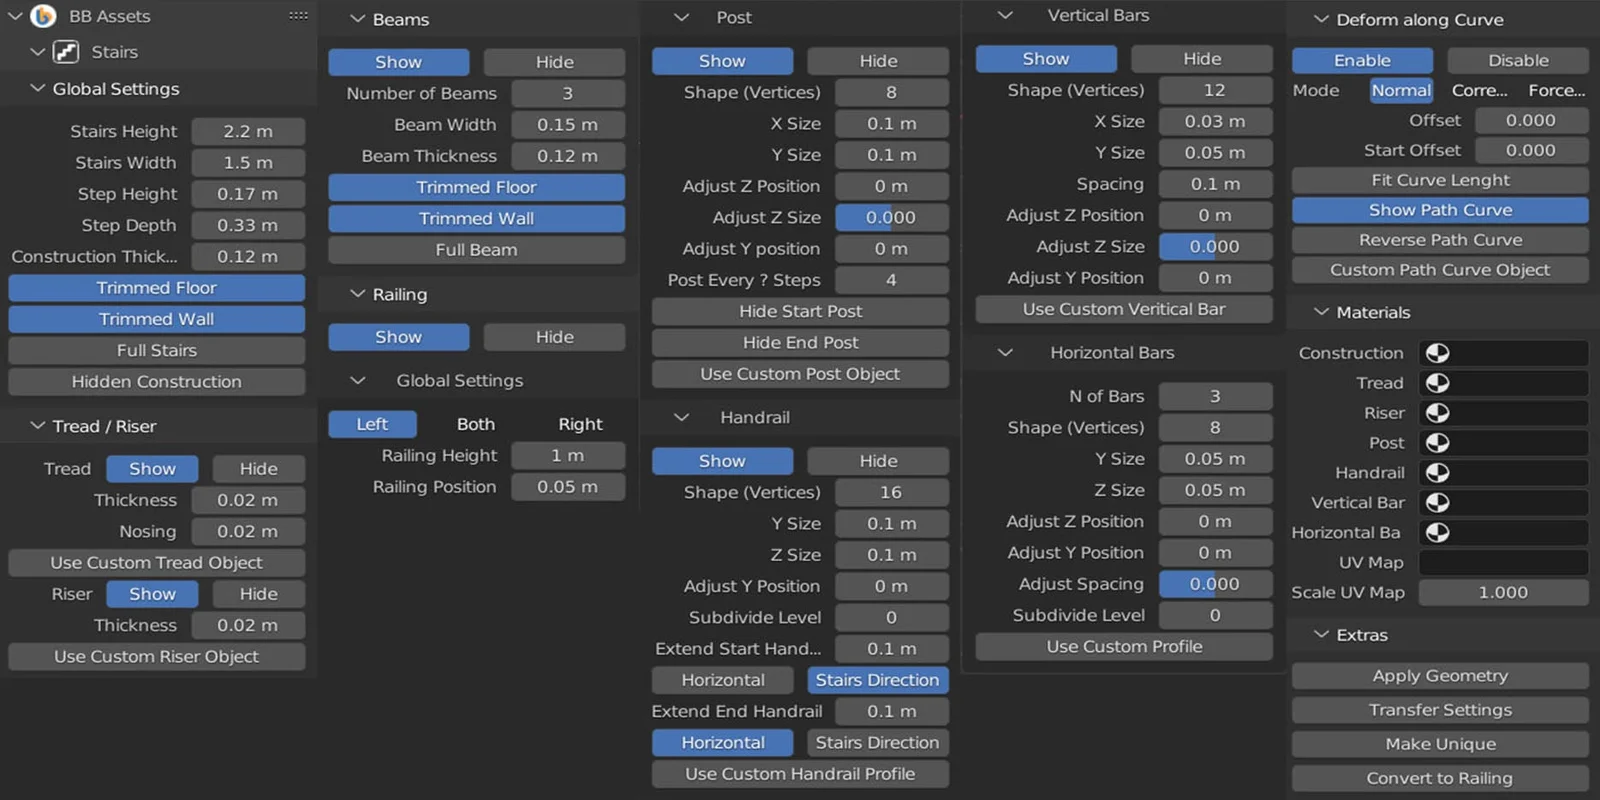The image size is (1600, 800).
Task: Choose Full Stairs construction option
Action: (x=157, y=351)
